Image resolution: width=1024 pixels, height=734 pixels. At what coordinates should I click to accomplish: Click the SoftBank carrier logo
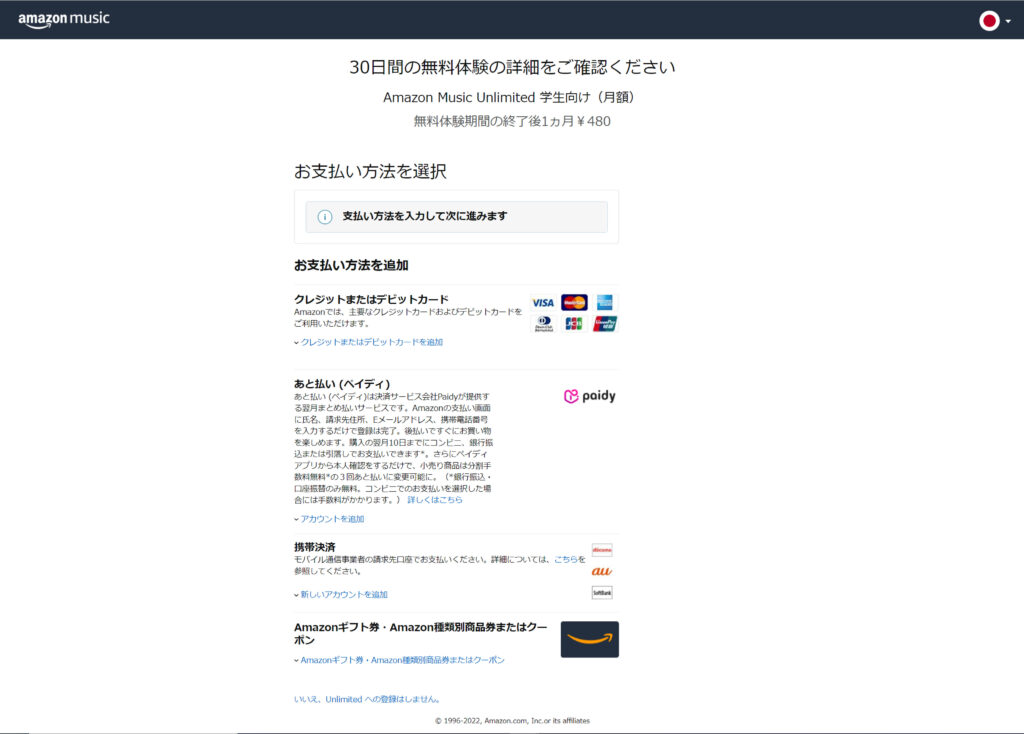coord(602,593)
